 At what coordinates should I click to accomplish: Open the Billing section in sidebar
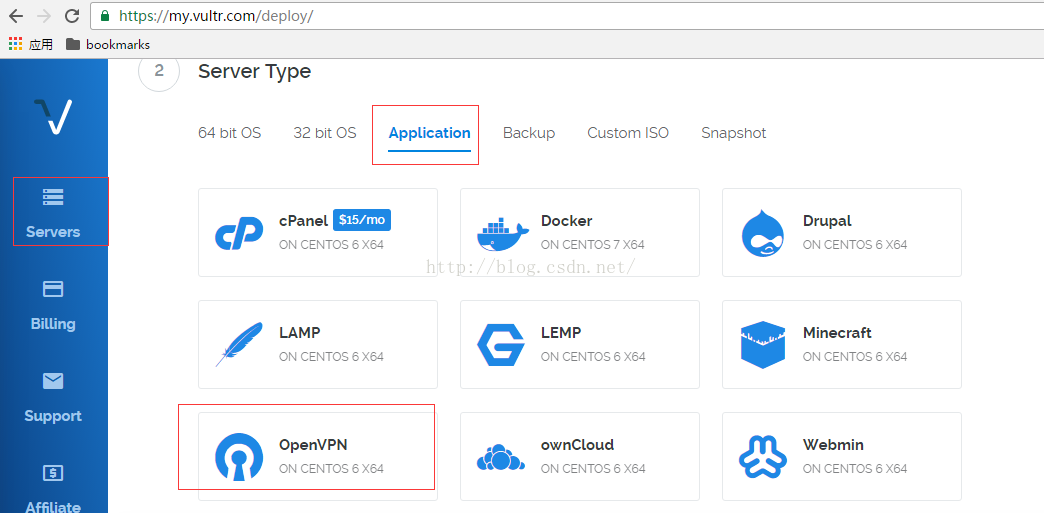53,305
